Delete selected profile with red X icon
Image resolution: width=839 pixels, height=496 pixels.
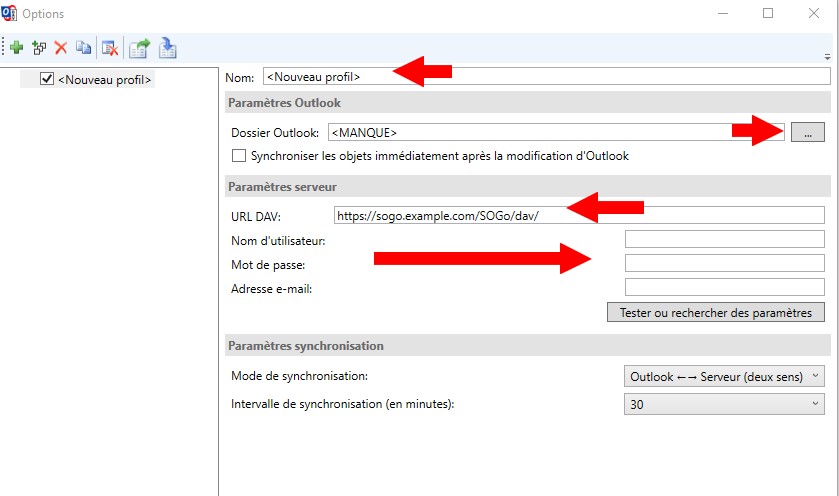61,47
